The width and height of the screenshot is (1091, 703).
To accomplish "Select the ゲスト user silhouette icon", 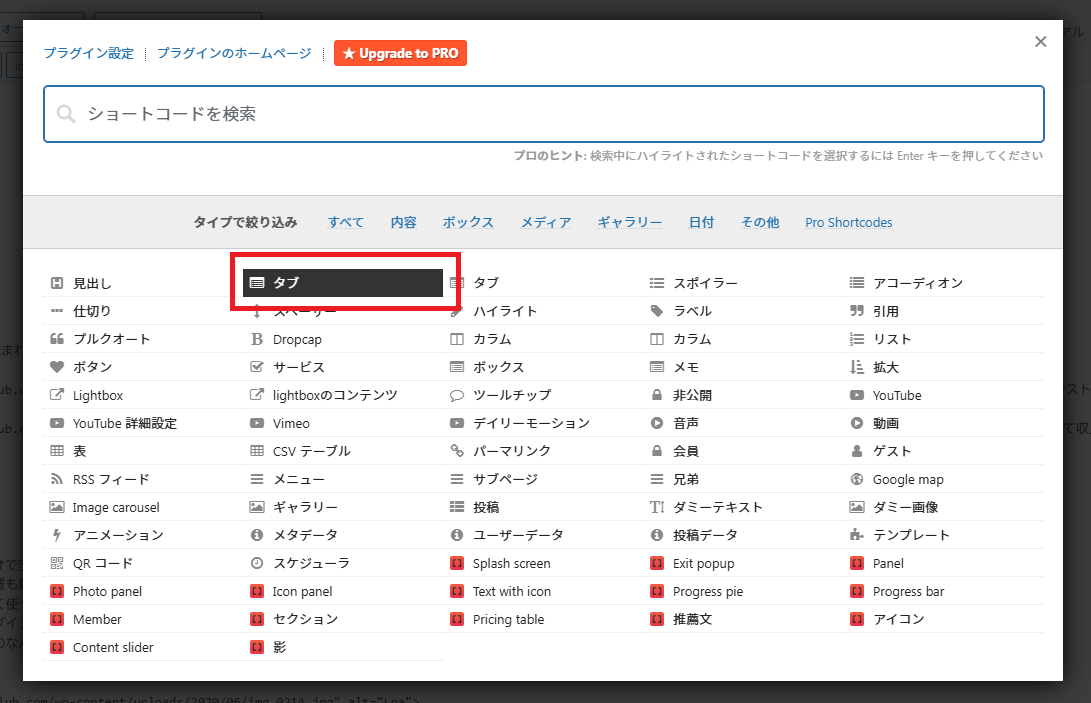I will (x=857, y=451).
